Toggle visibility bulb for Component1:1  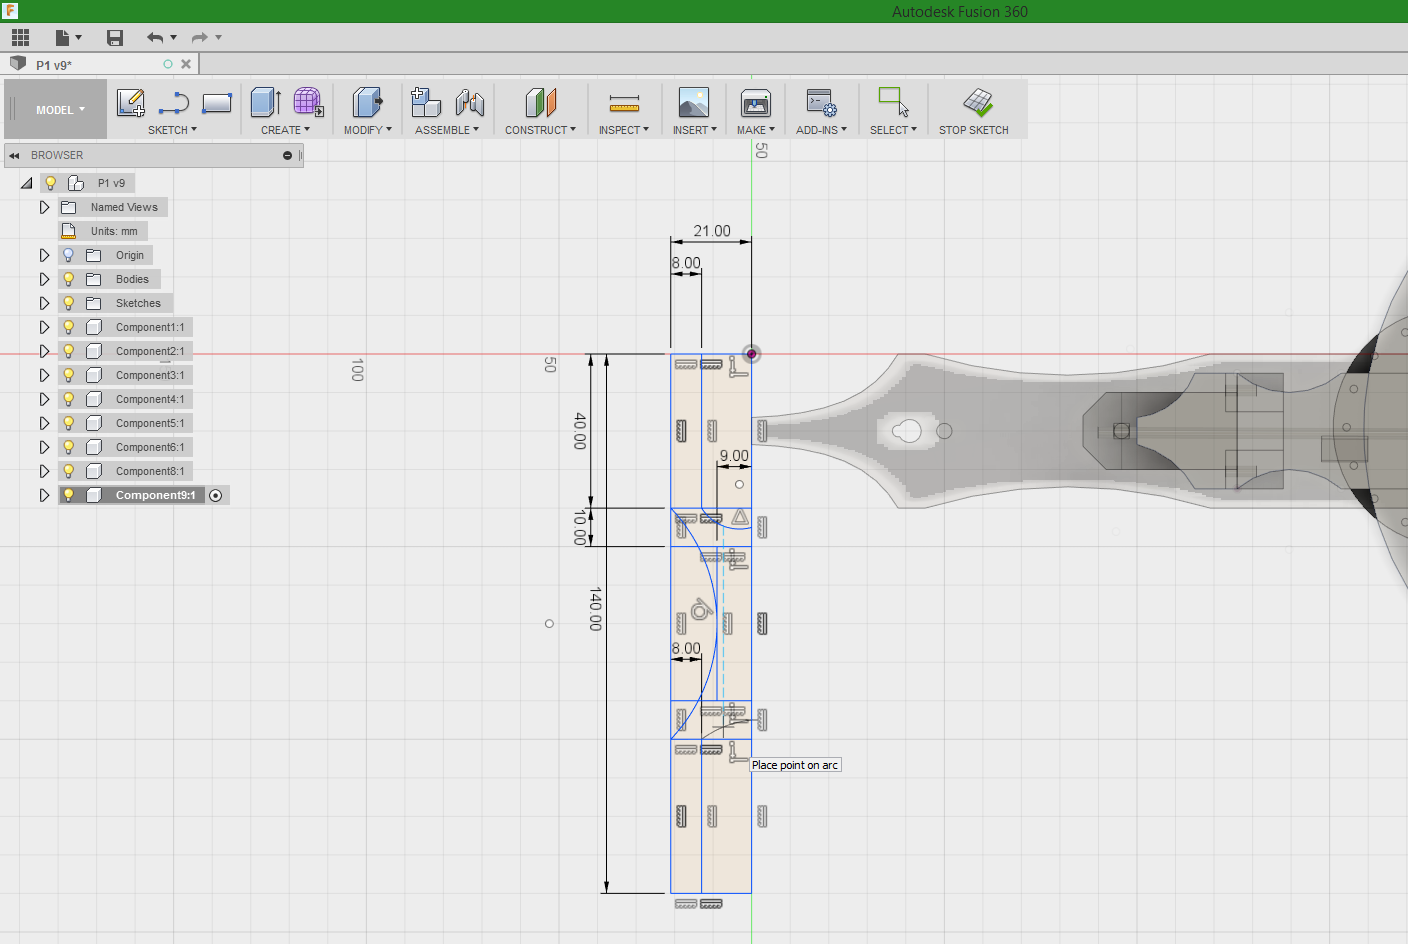(x=69, y=327)
